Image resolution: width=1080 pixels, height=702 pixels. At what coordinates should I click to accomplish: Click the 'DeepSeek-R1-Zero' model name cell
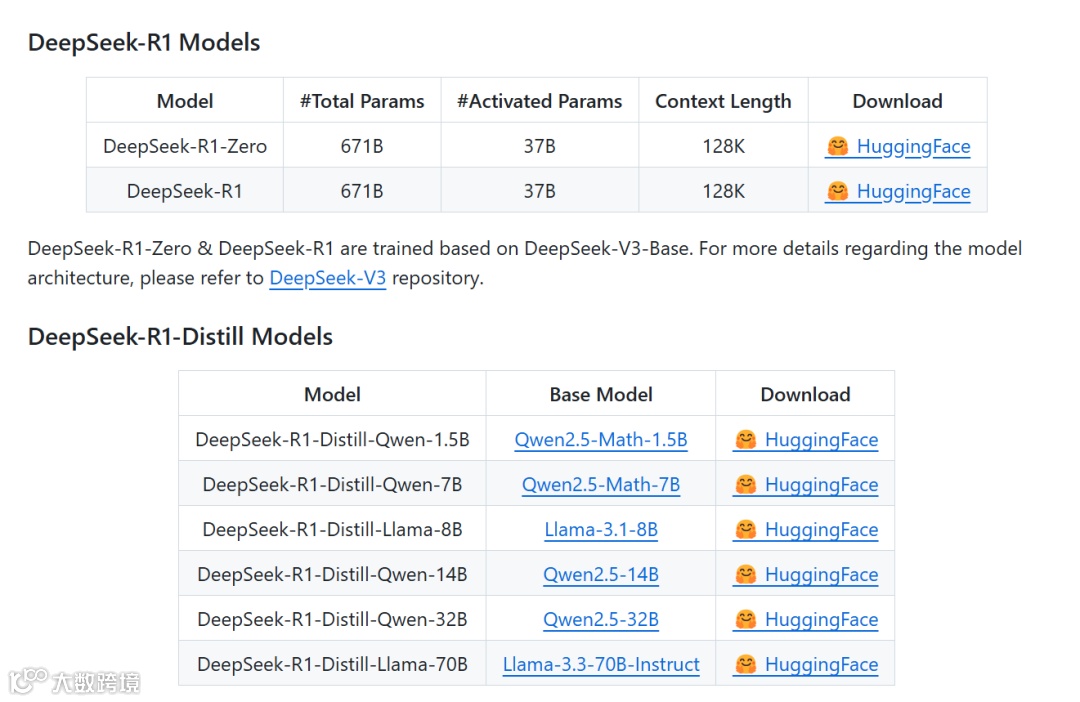(185, 146)
